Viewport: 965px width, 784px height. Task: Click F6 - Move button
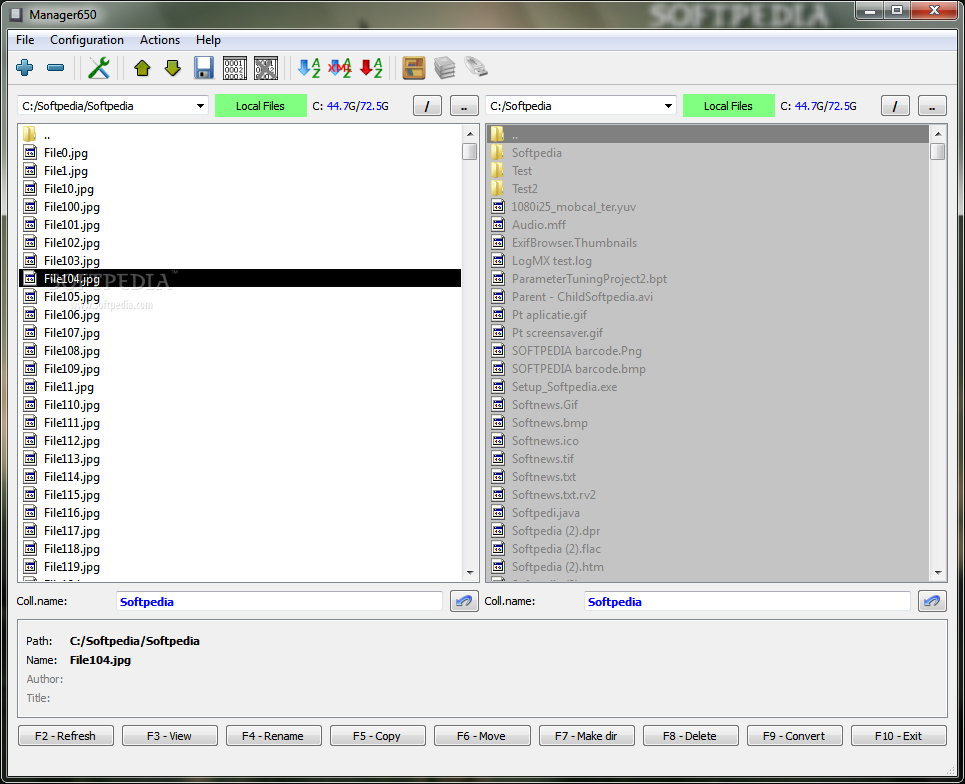(482, 736)
